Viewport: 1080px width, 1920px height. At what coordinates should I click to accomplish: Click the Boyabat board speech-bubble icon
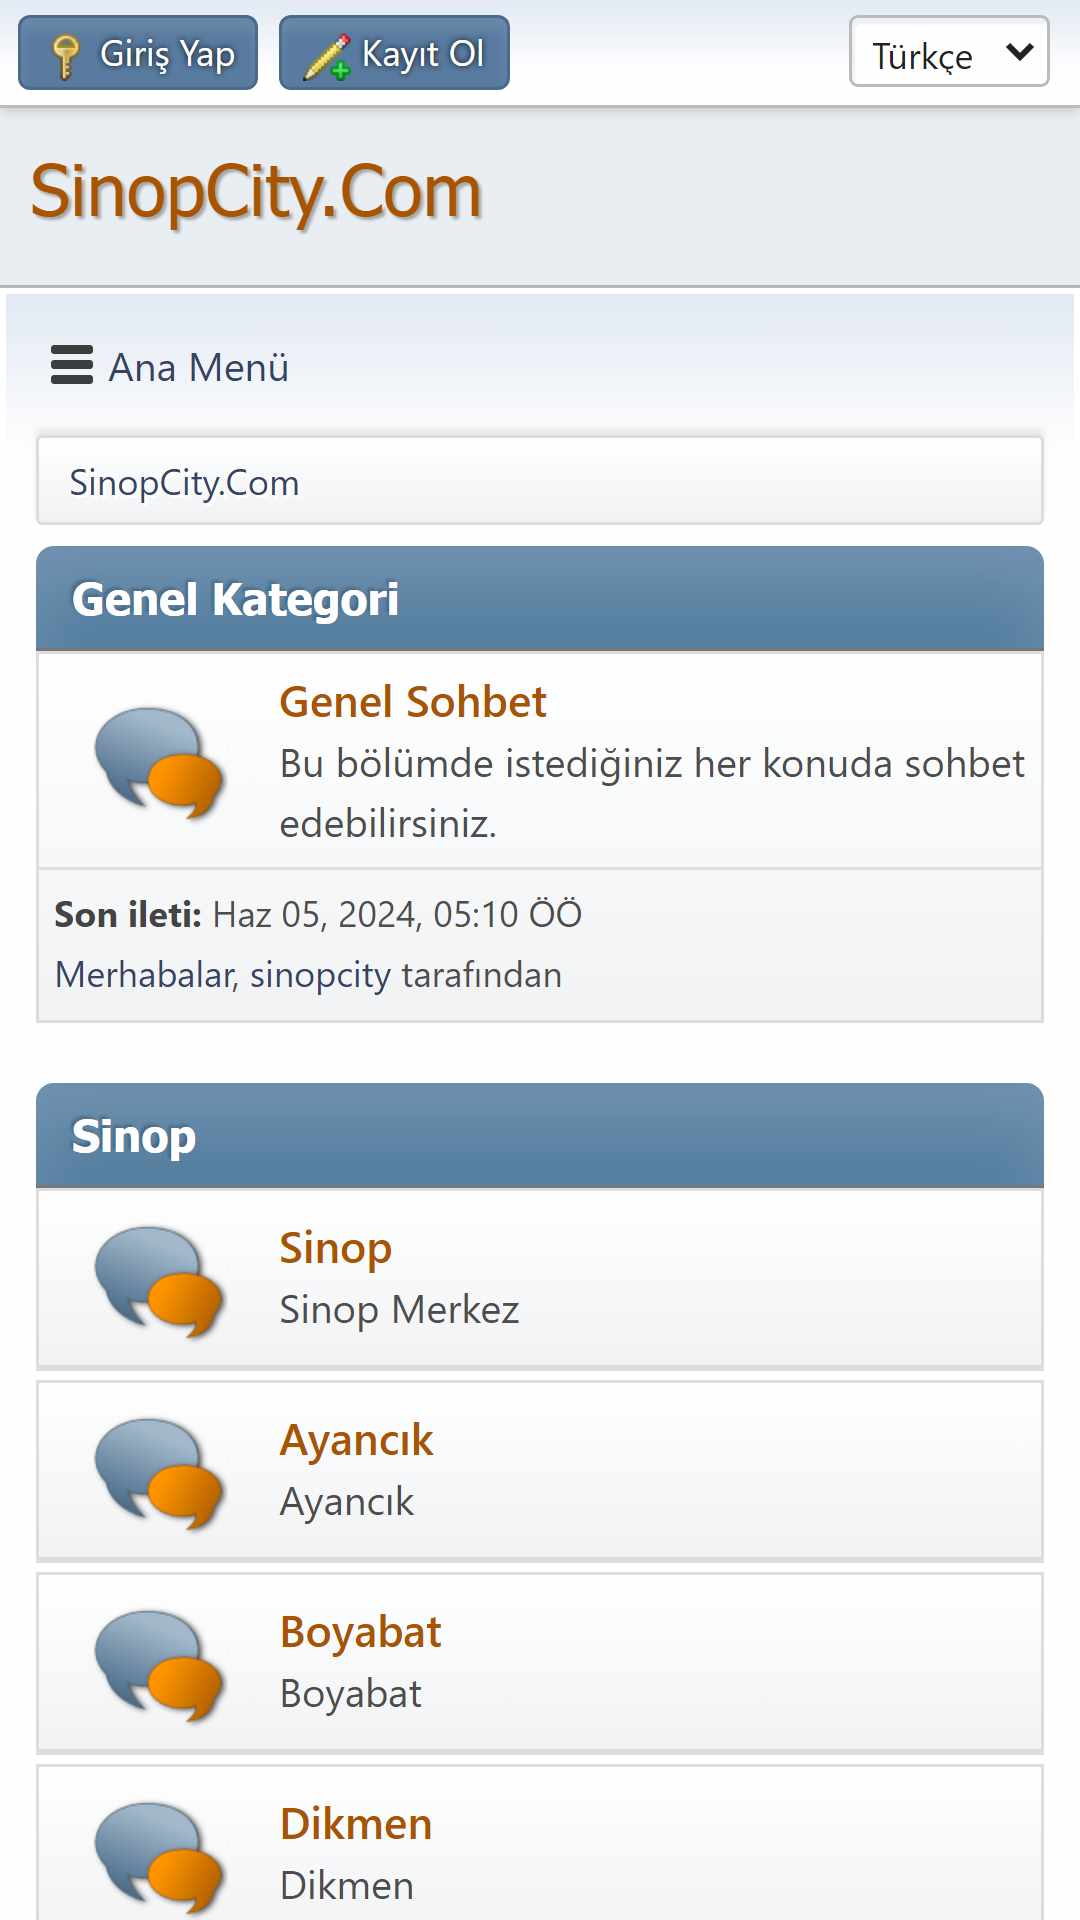coord(158,1664)
